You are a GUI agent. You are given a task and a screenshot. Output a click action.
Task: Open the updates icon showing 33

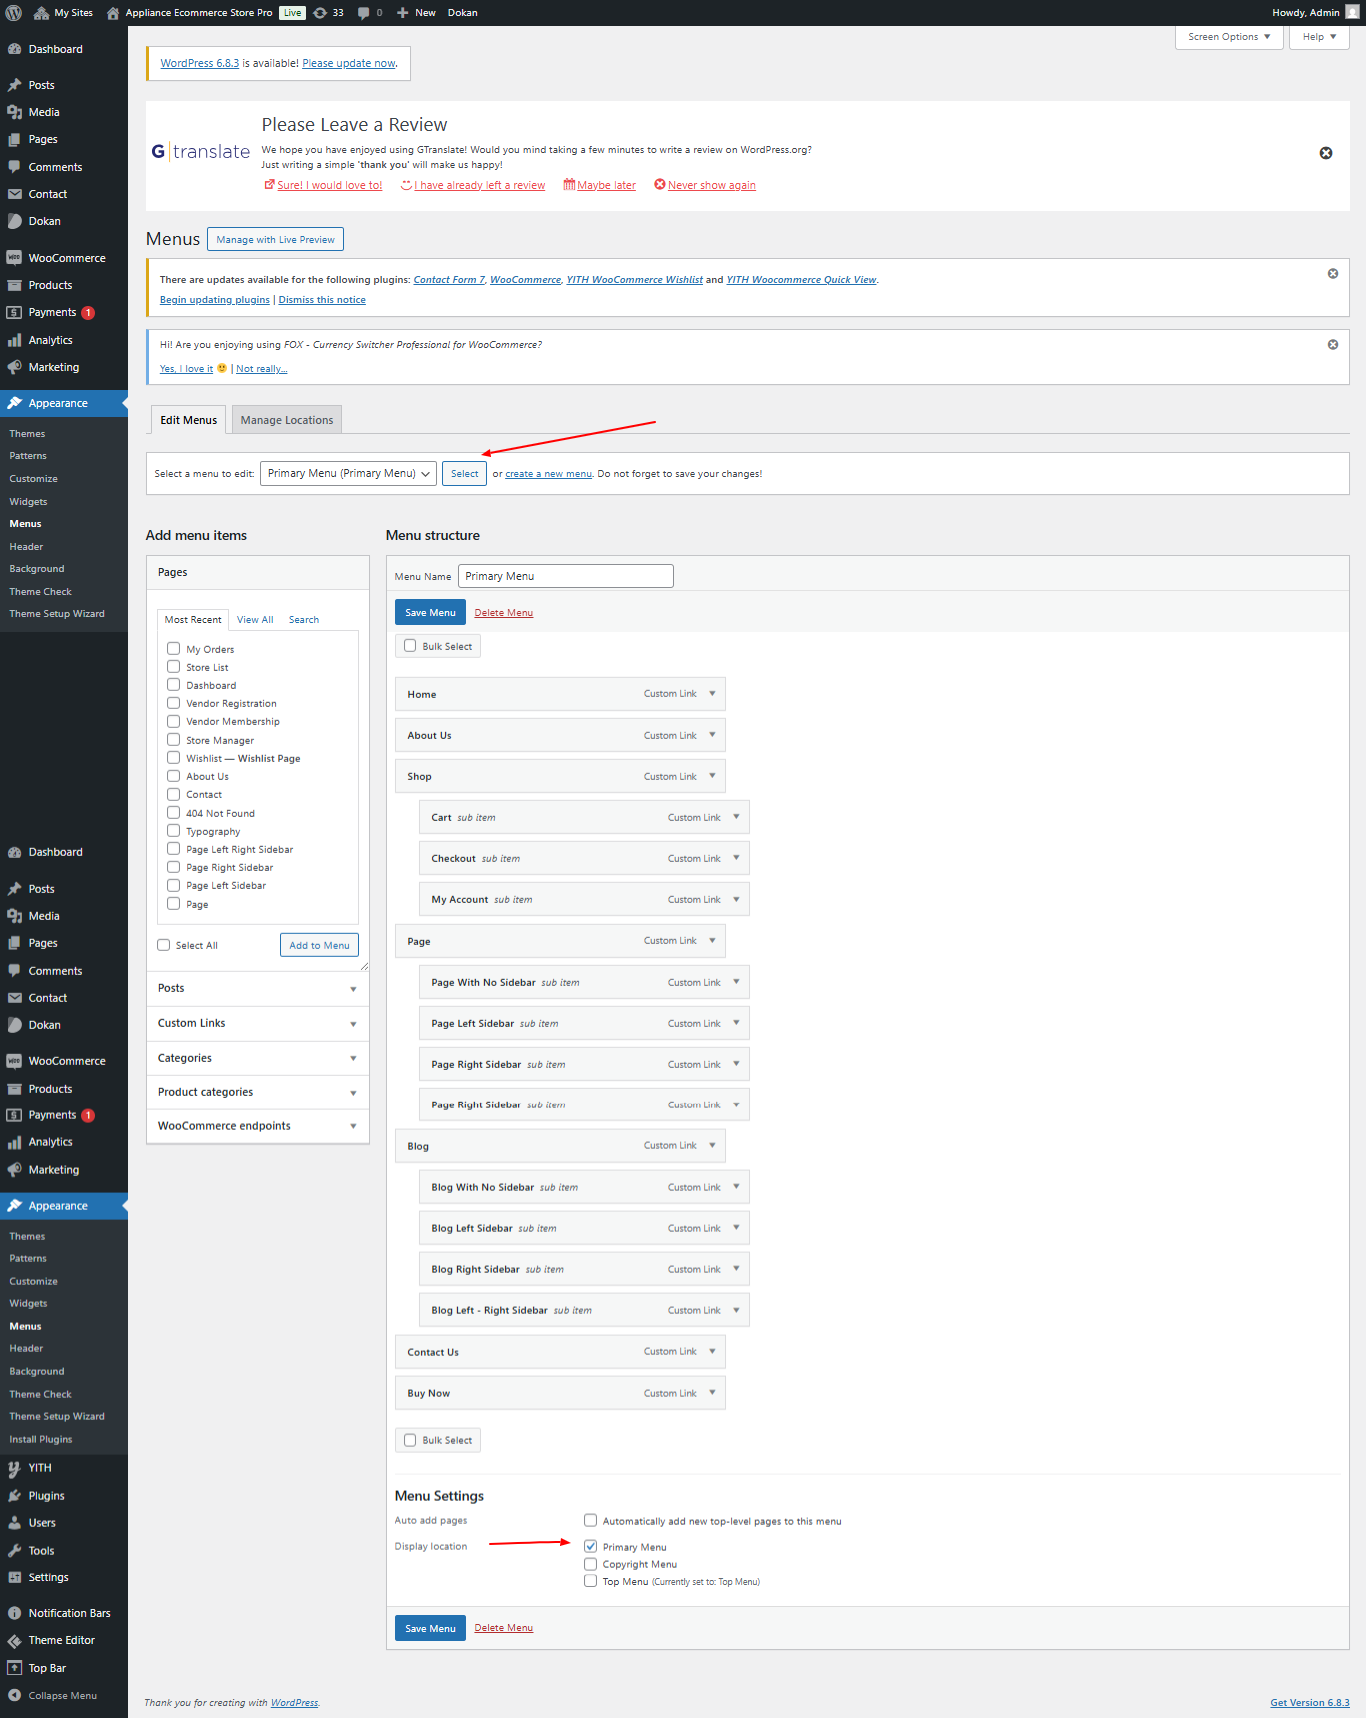pyautogui.click(x=320, y=13)
